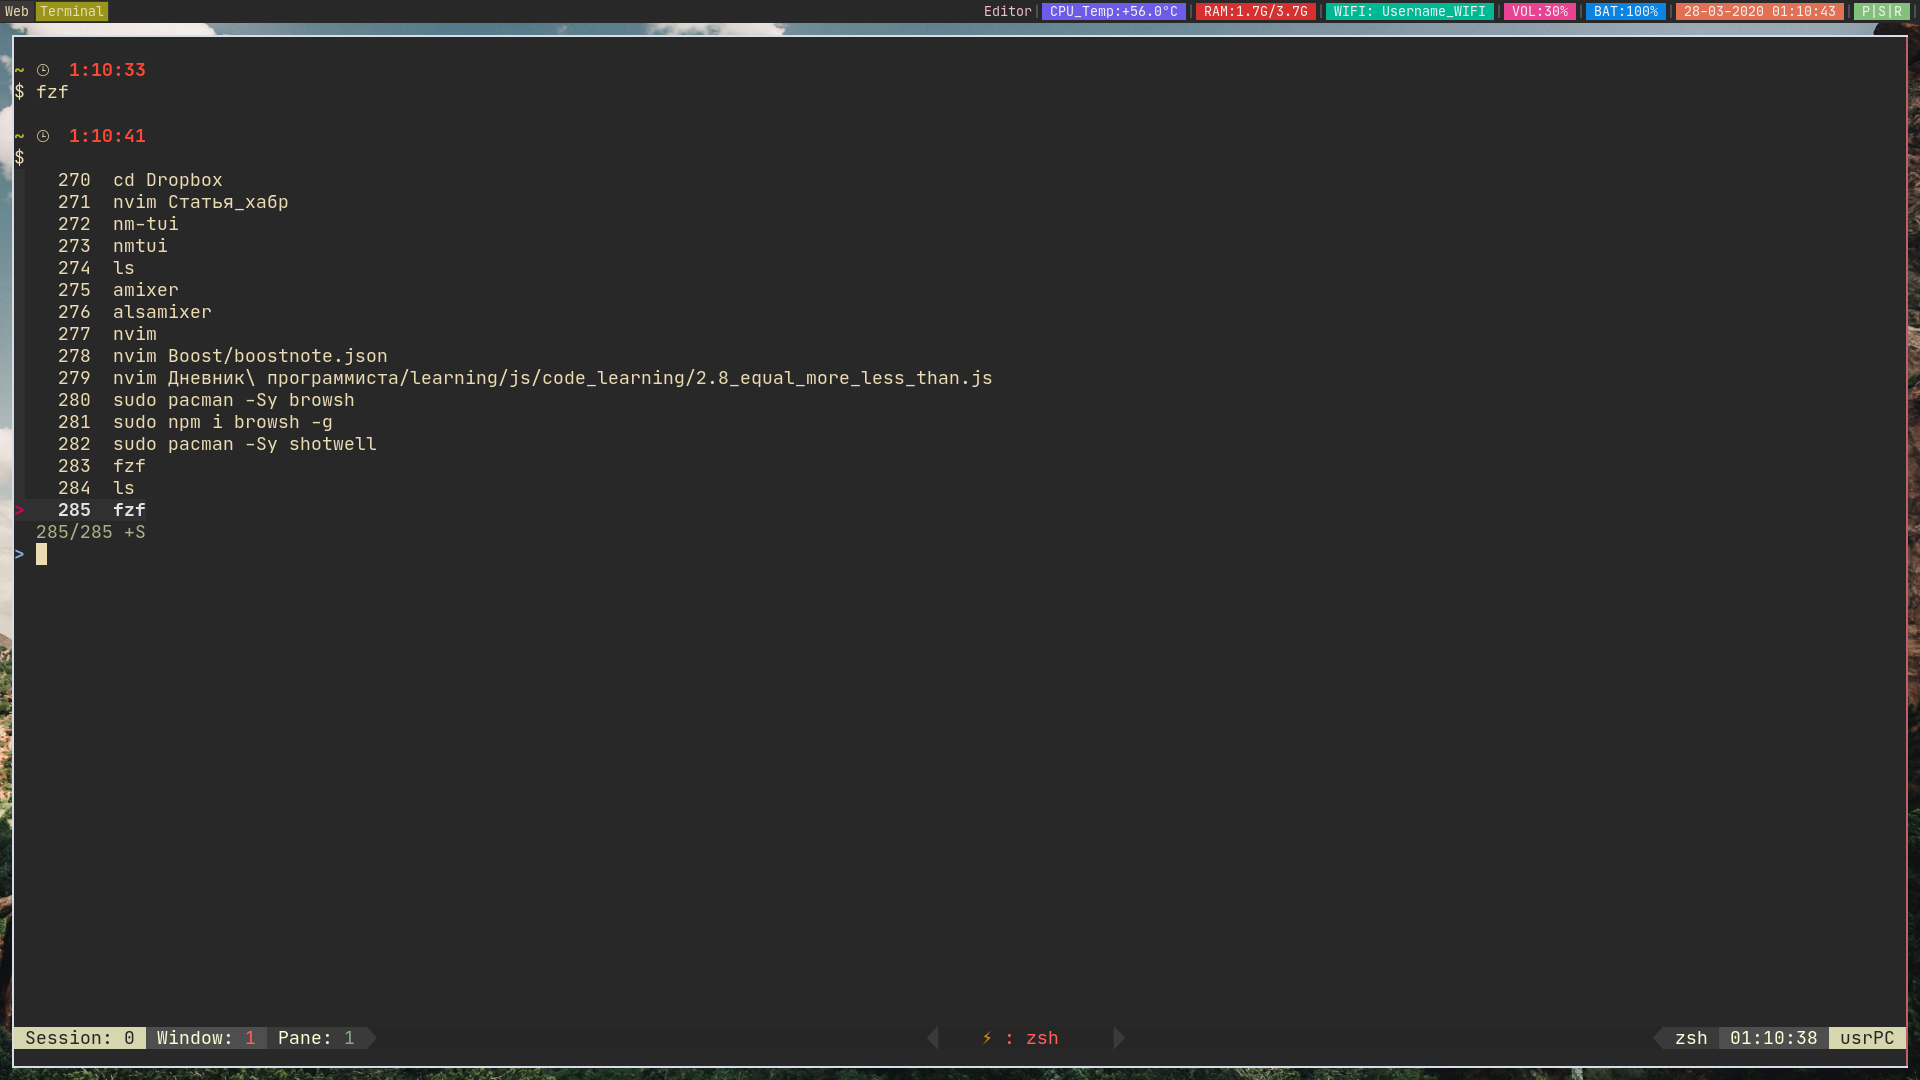Click the right arrow in tmux status
The width and height of the screenshot is (1920, 1080).
click(1118, 1038)
